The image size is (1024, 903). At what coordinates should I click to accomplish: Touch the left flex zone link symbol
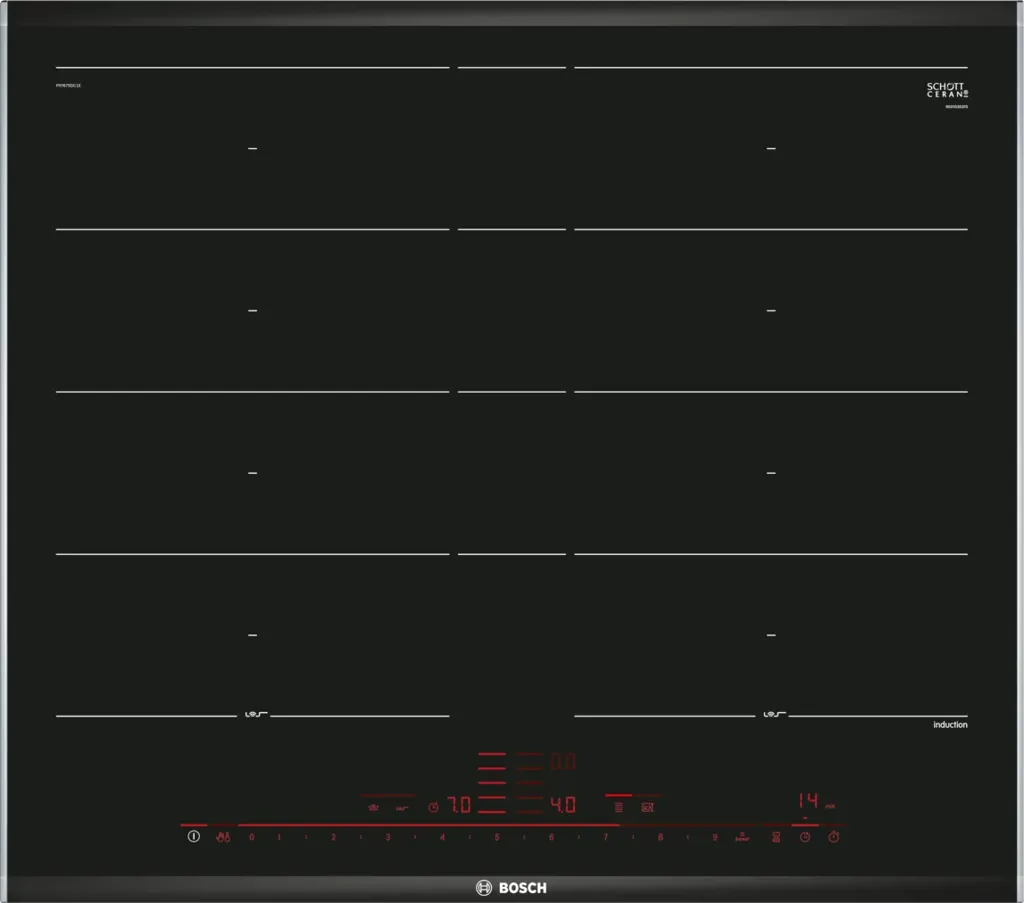pyautogui.click(x=255, y=714)
